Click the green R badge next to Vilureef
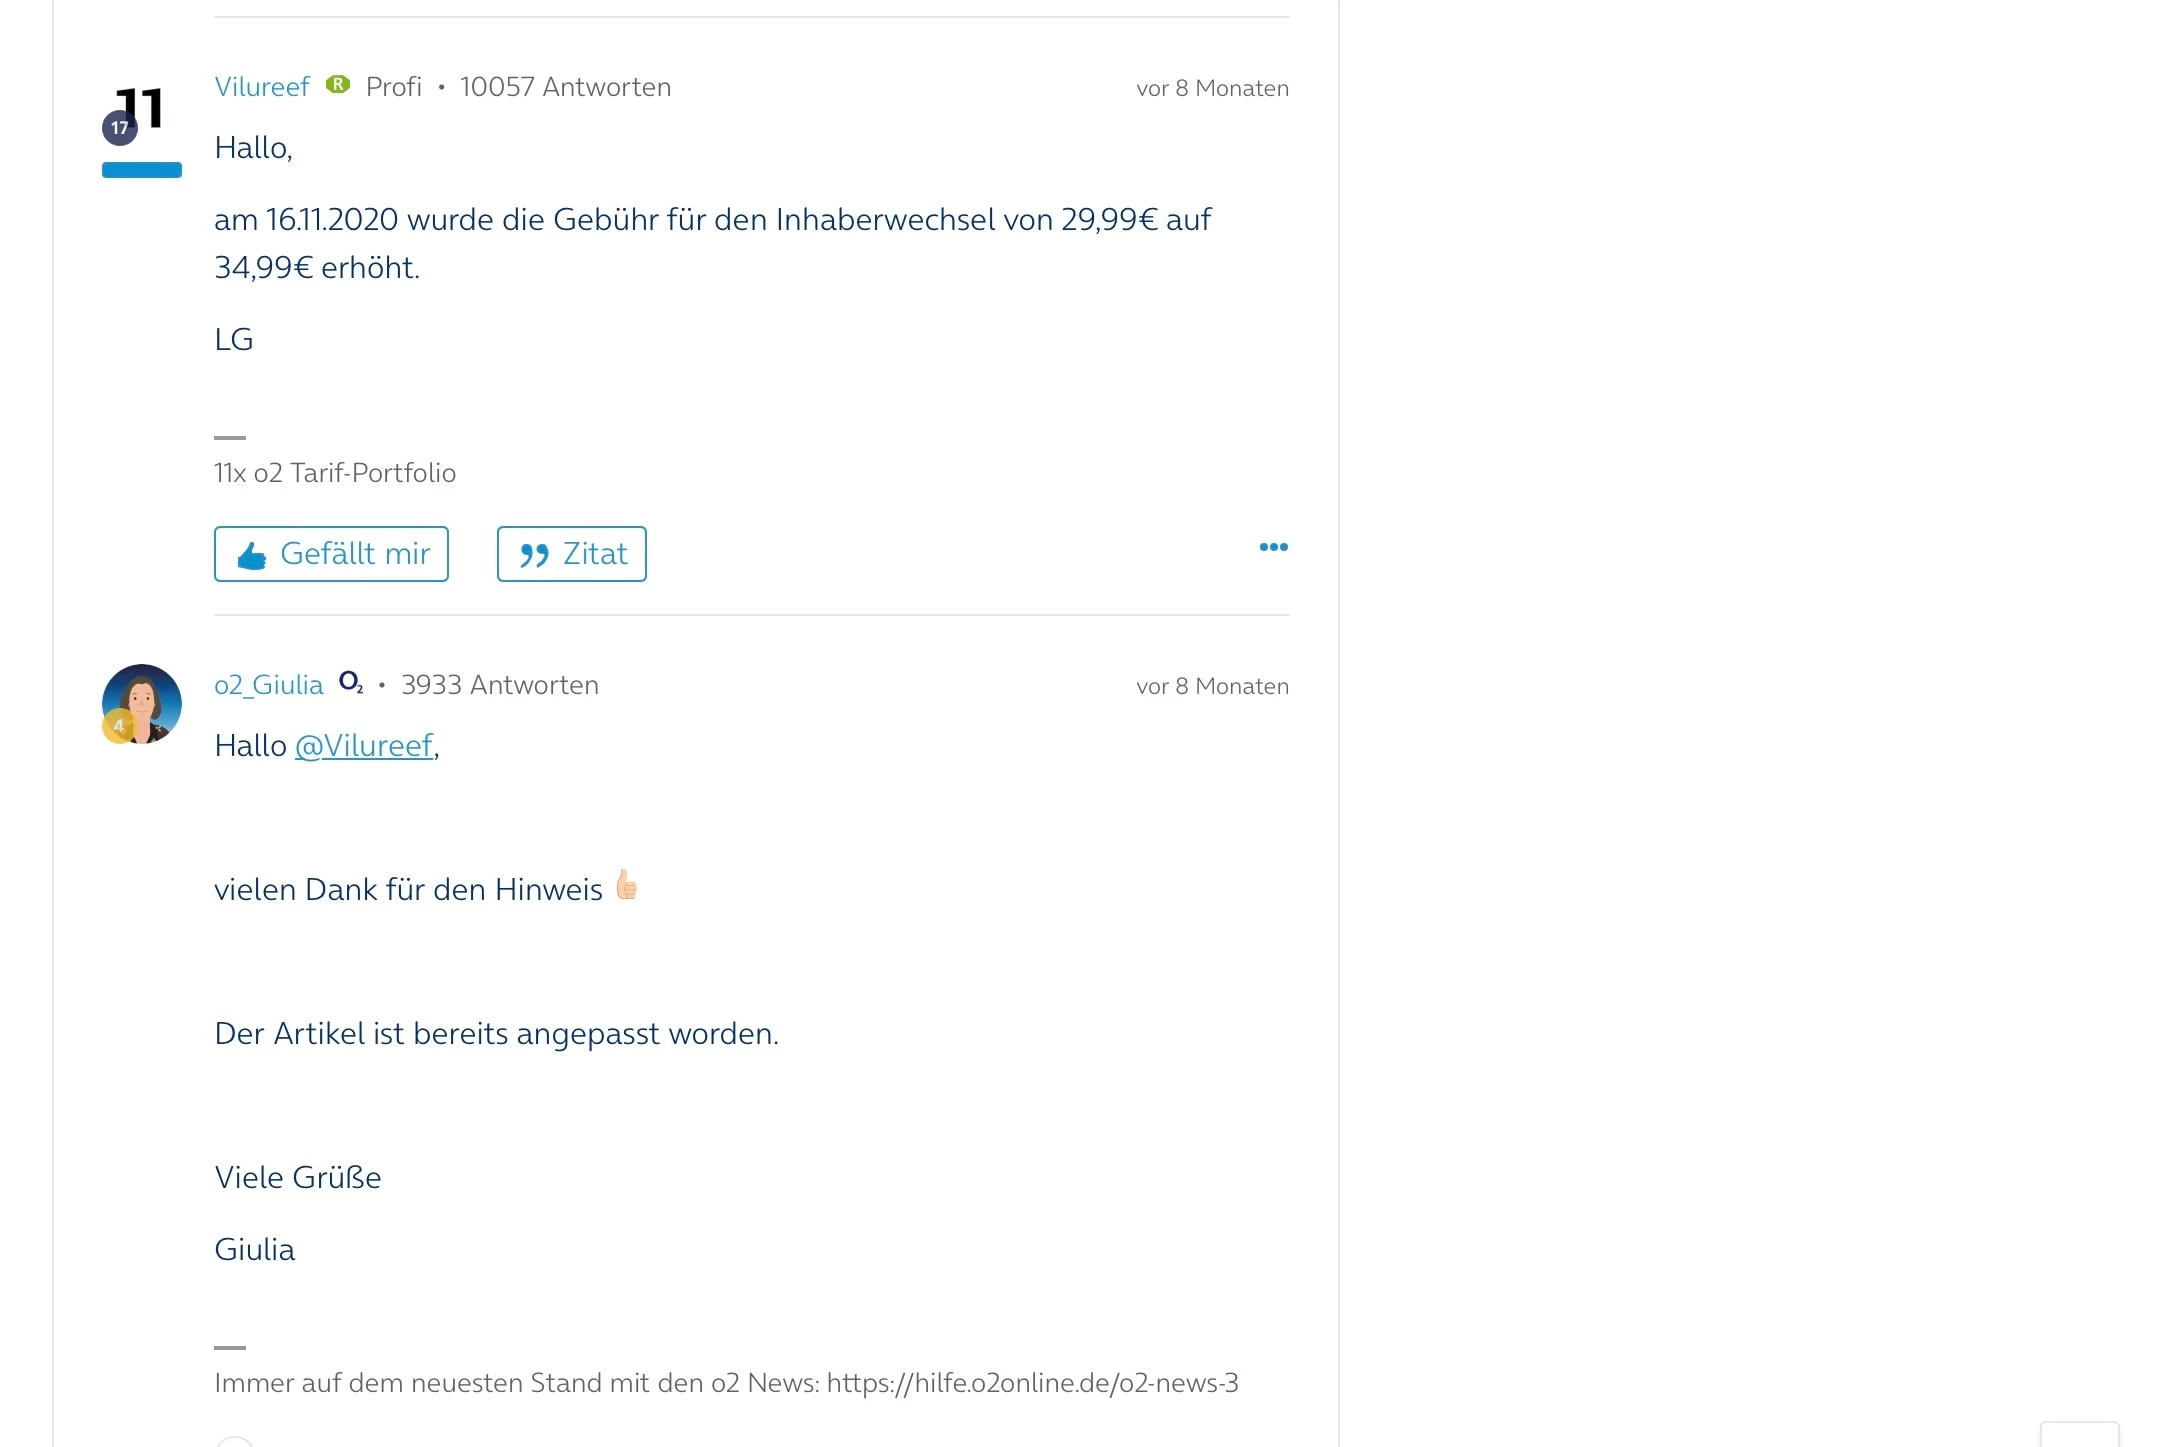 point(338,85)
